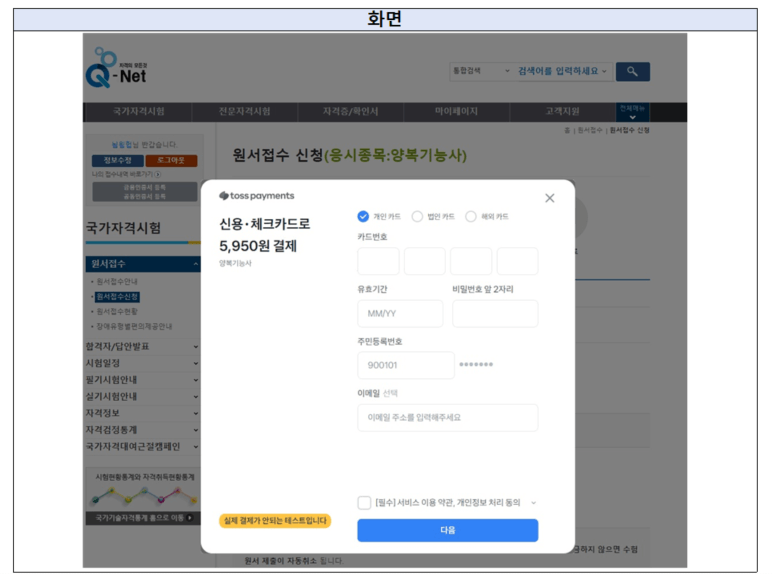Image resolution: width=772 pixels, height=574 pixels.
Task: Open 장애유형별편의제공안내 sidebar link
Action: (x=134, y=326)
